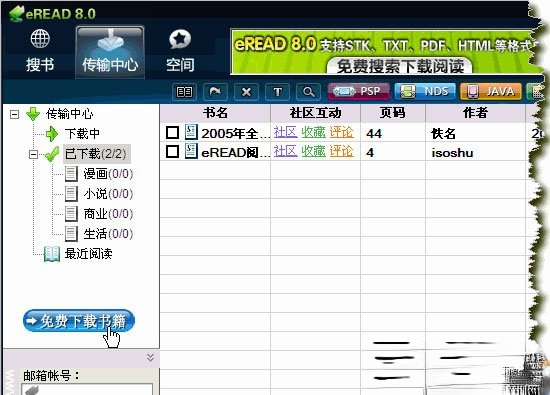
Task: Click the curved arrow toolbar icon
Action: (x=215, y=92)
